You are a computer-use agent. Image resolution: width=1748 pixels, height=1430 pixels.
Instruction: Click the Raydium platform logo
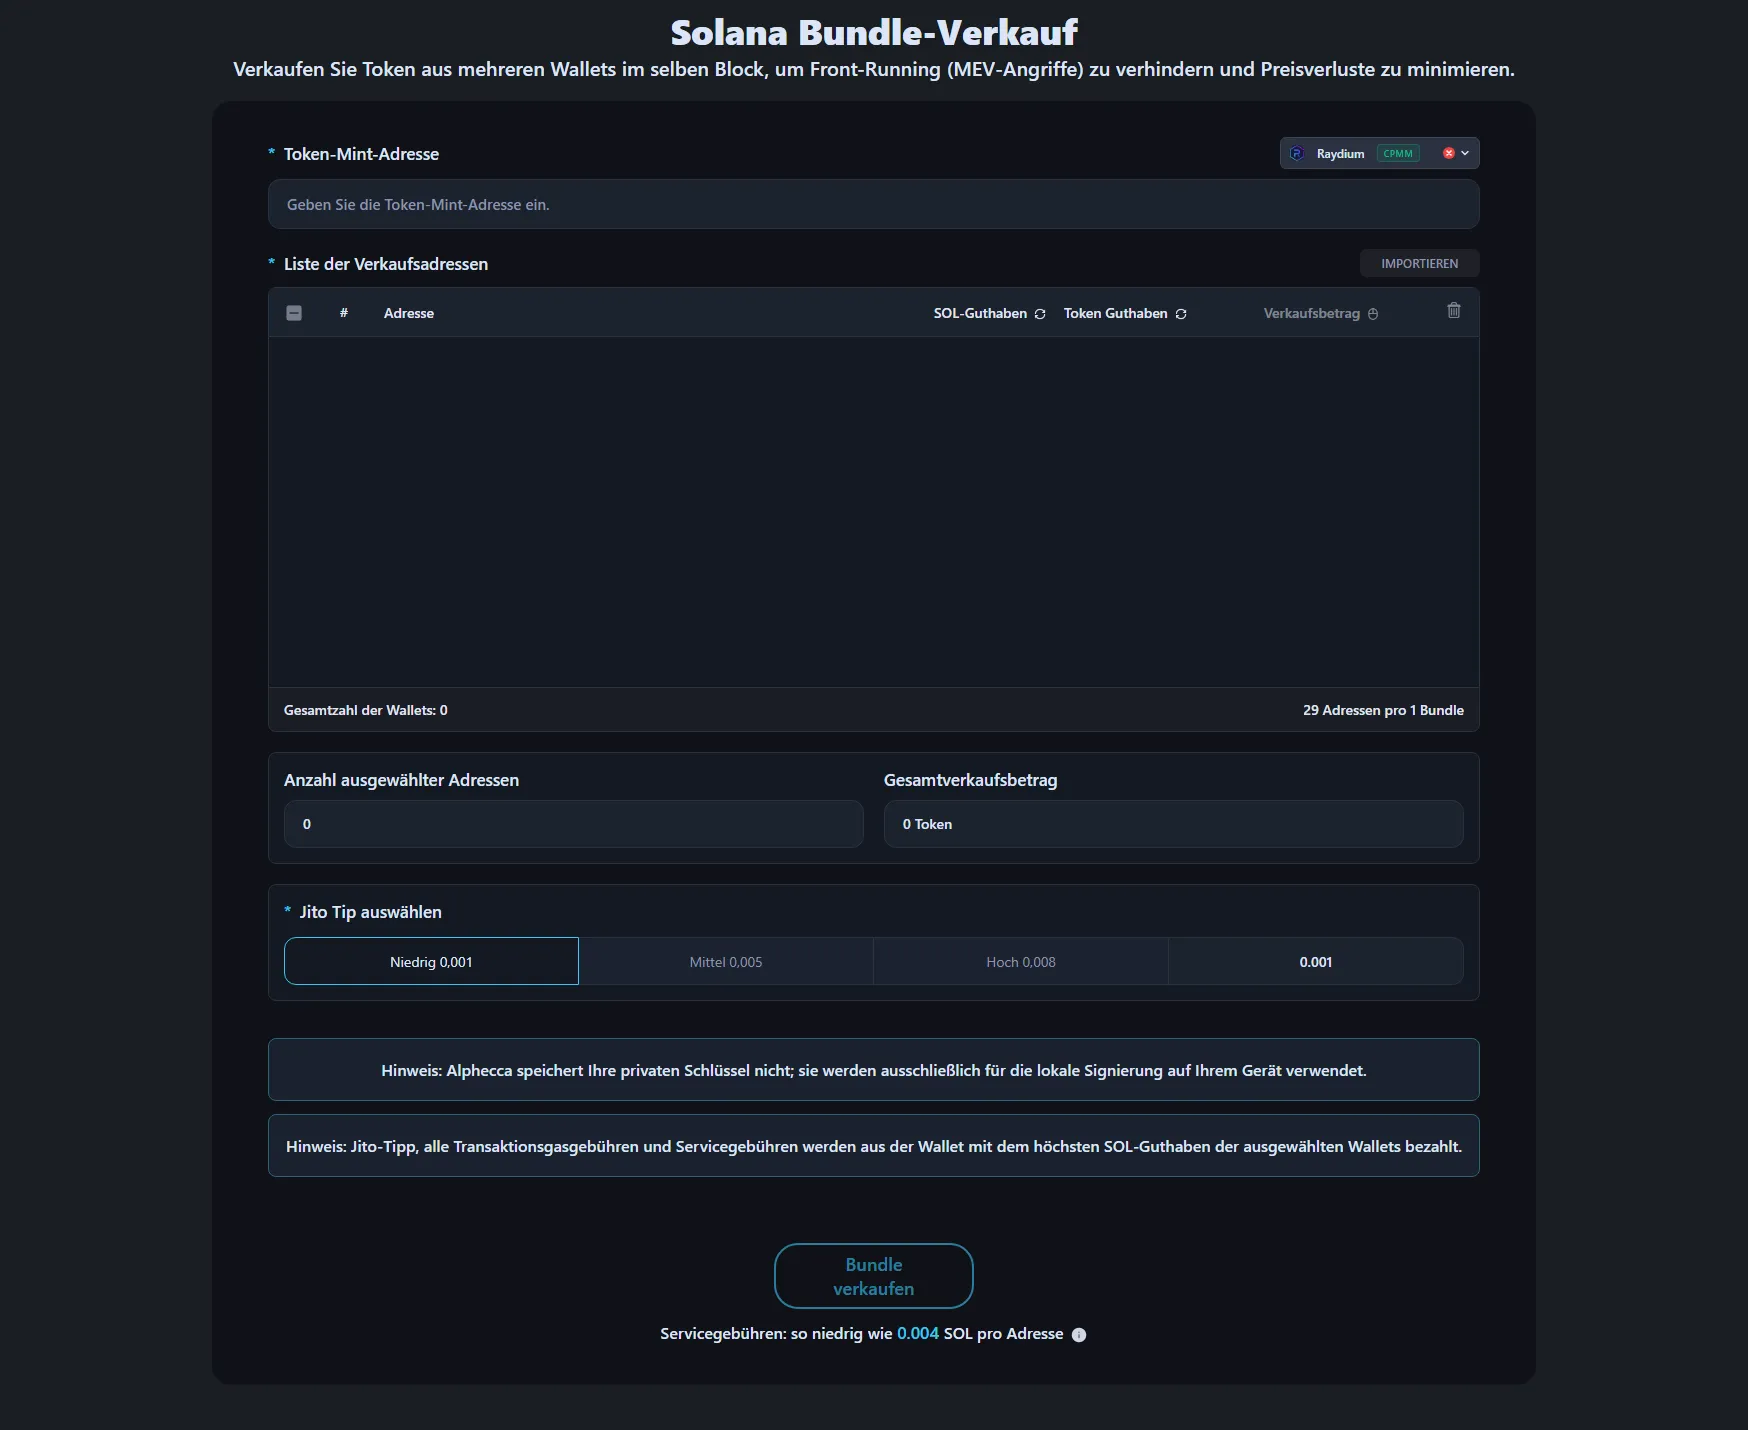pyautogui.click(x=1297, y=153)
